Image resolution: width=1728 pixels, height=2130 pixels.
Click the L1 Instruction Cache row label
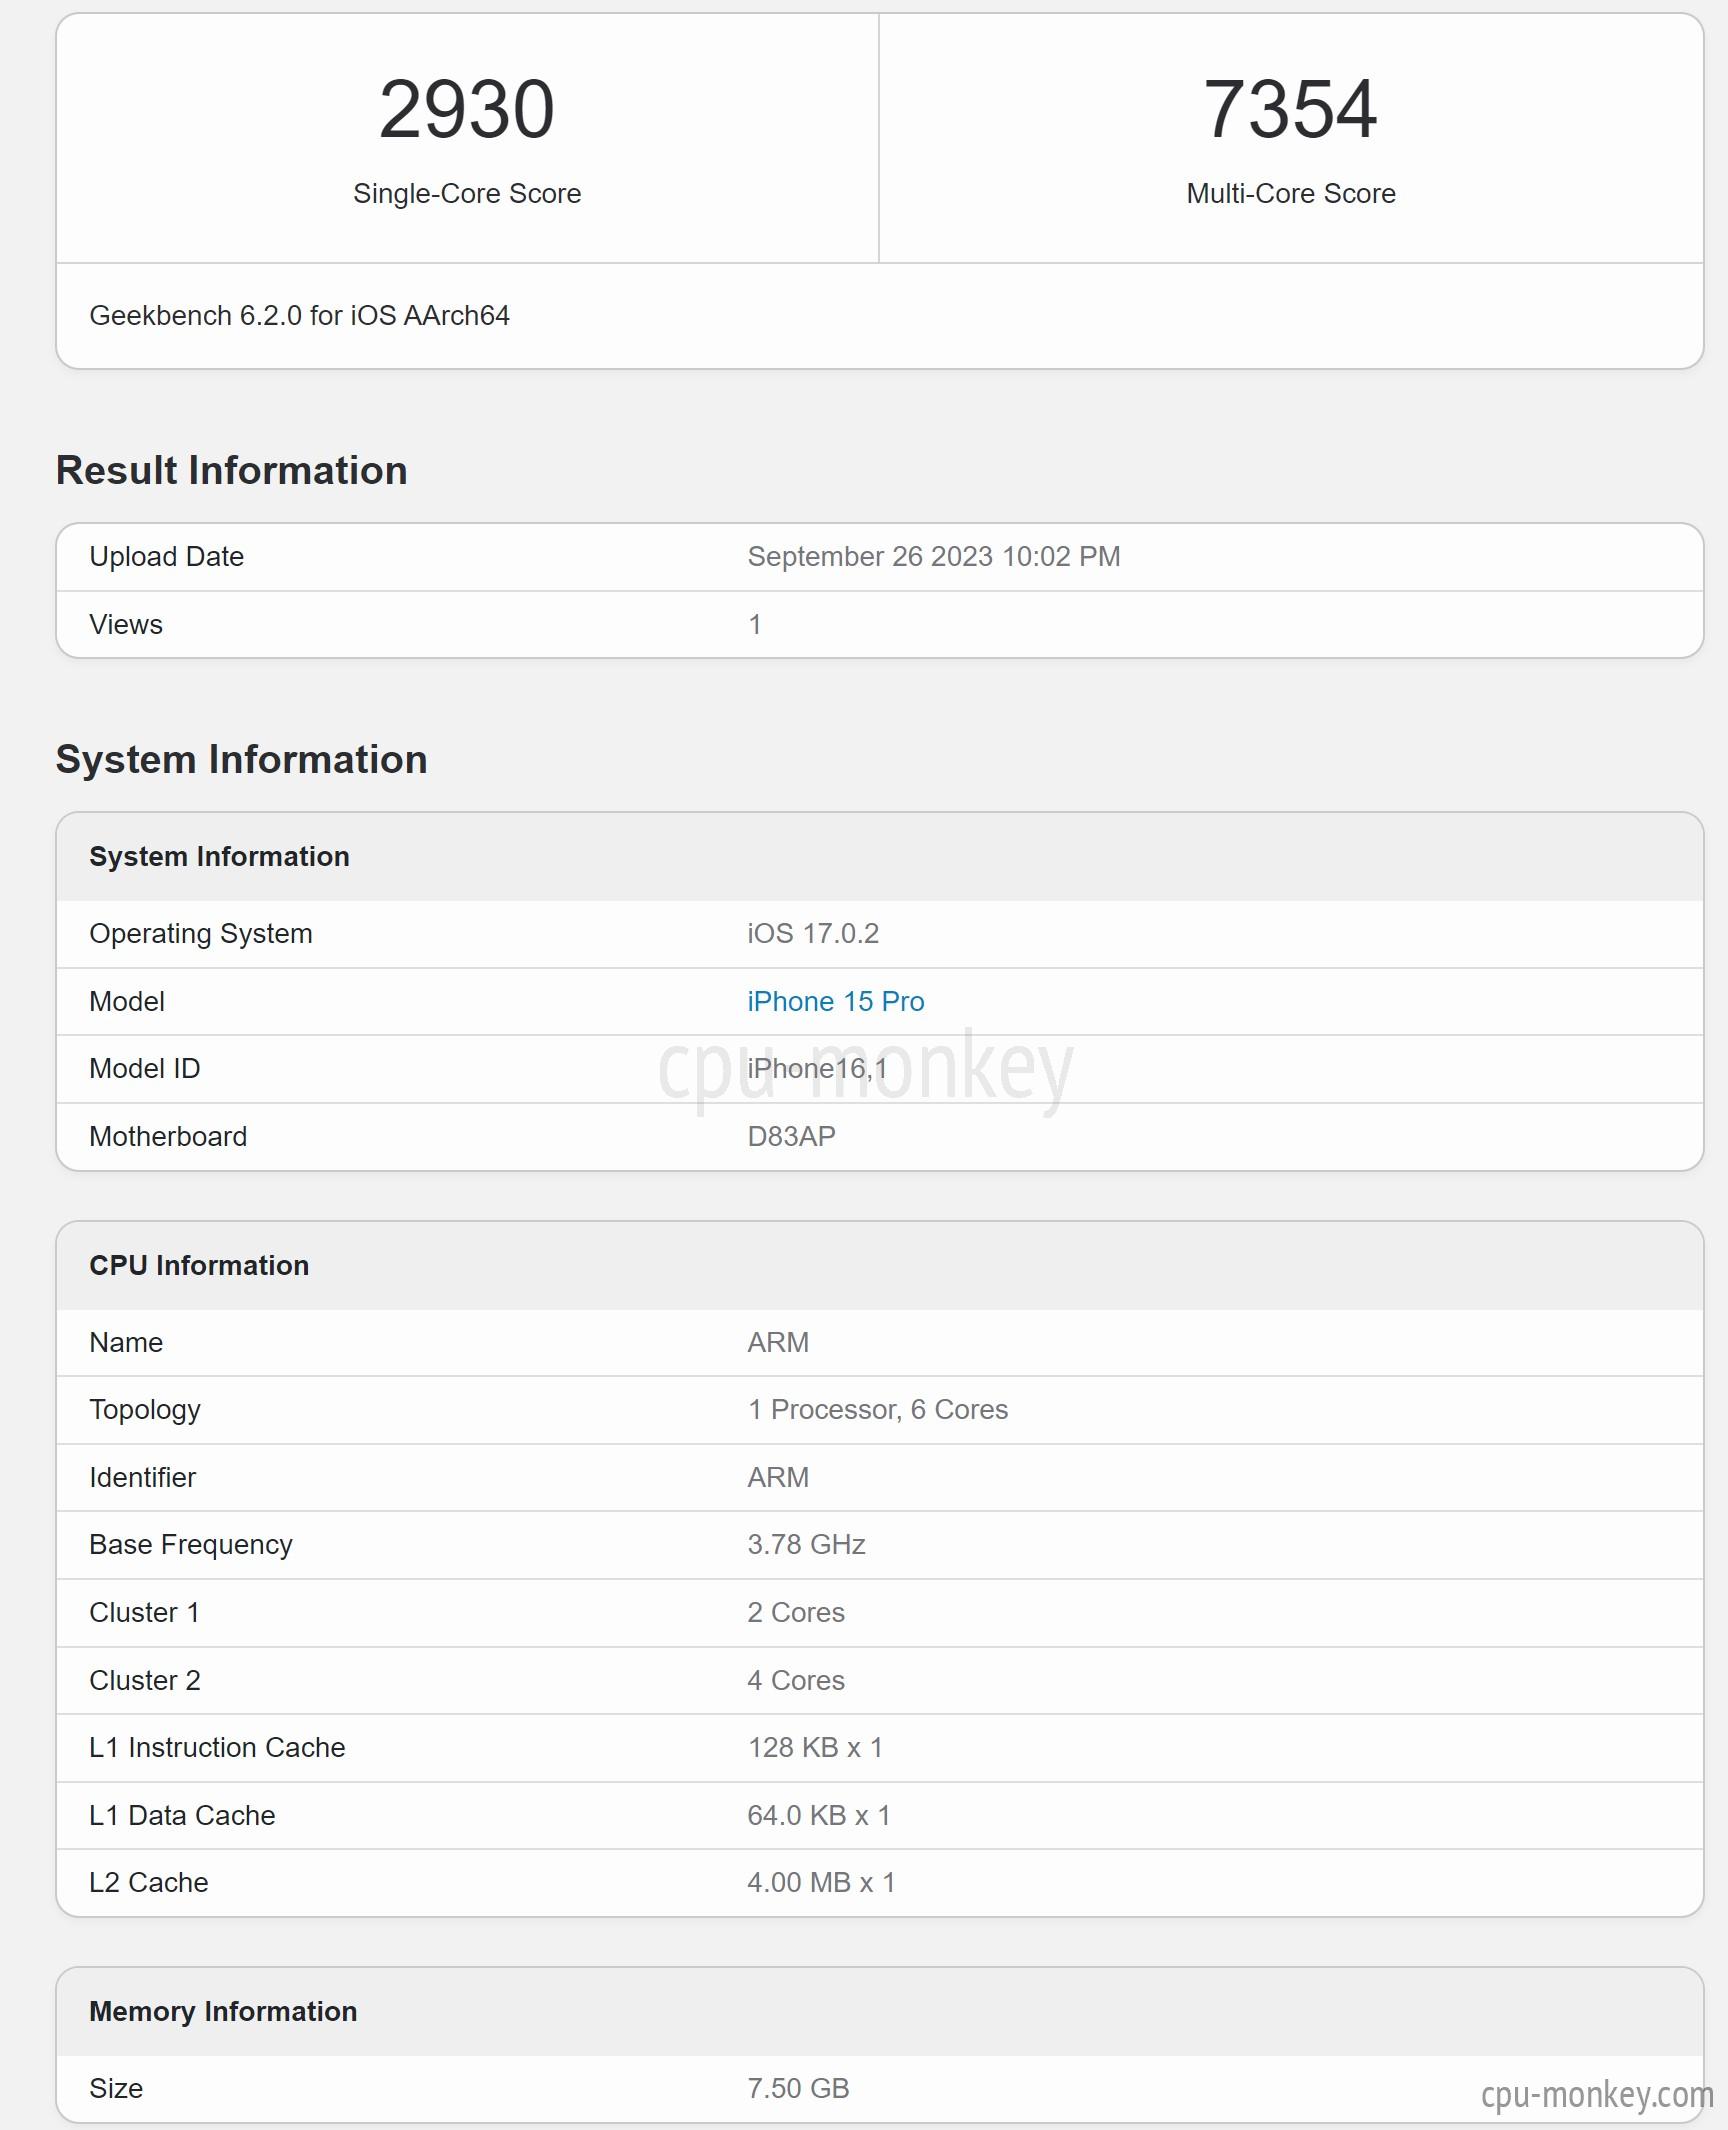pyautogui.click(x=217, y=1747)
